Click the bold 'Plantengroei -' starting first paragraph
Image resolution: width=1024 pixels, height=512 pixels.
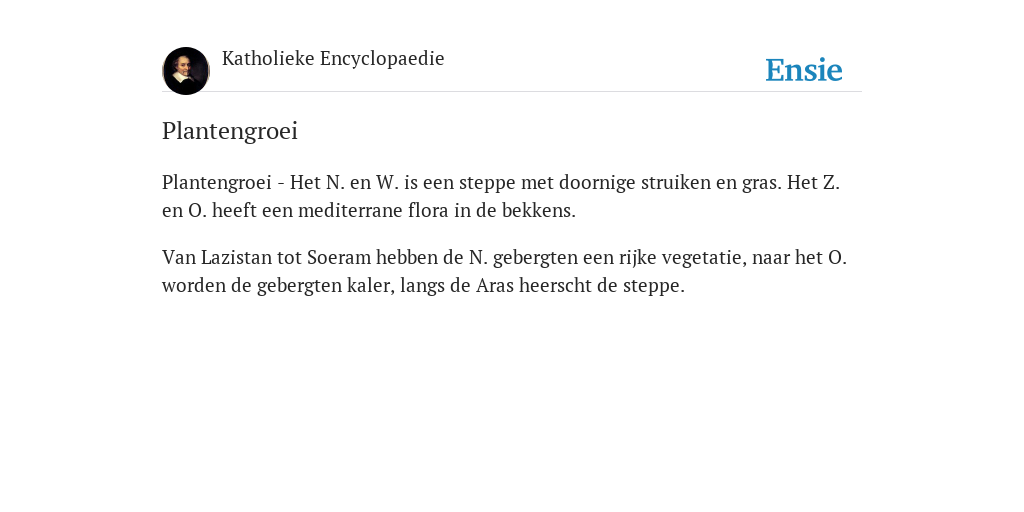tap(223, 183)
